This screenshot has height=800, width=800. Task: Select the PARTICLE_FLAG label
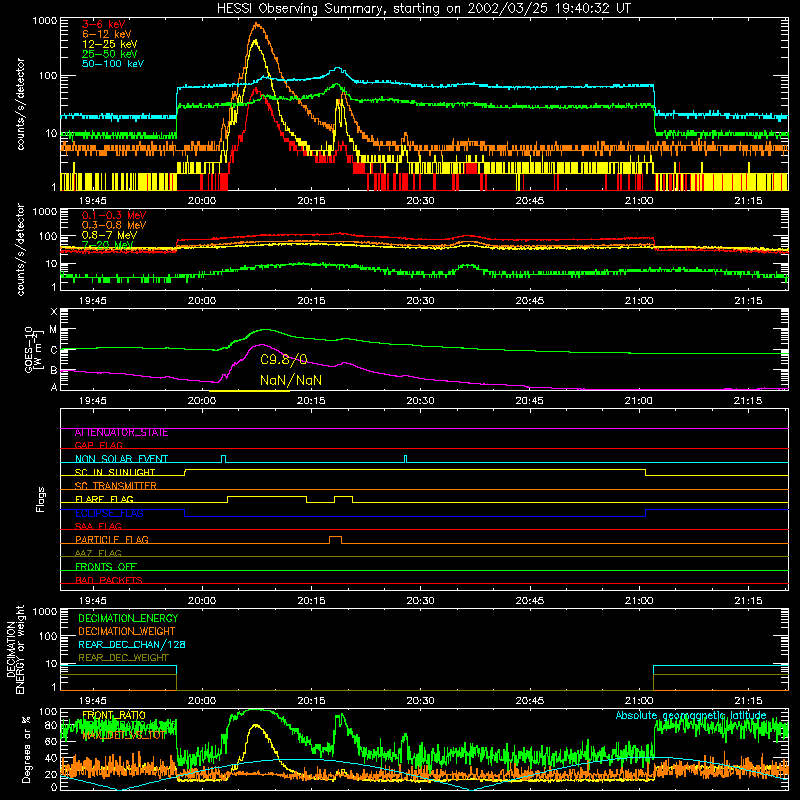click(112, 540)
